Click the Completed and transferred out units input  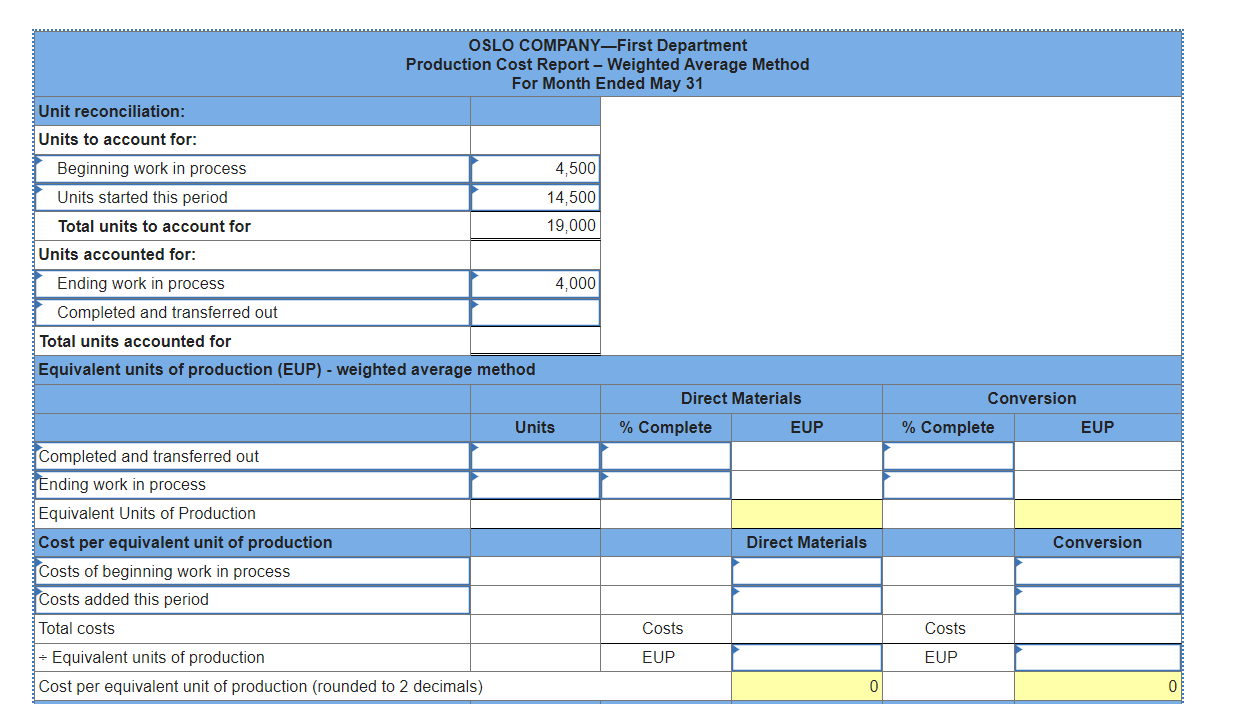coord(535,312)
